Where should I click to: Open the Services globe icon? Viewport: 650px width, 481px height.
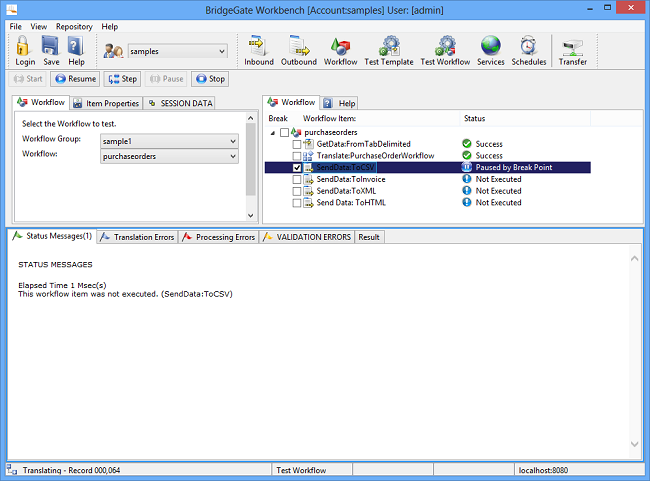point(490,46)
